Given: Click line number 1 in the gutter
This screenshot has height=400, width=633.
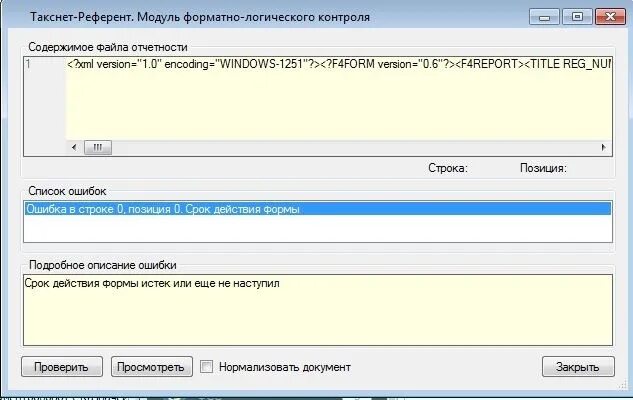Looking at the screenshot, I should (x=28, y=64).
